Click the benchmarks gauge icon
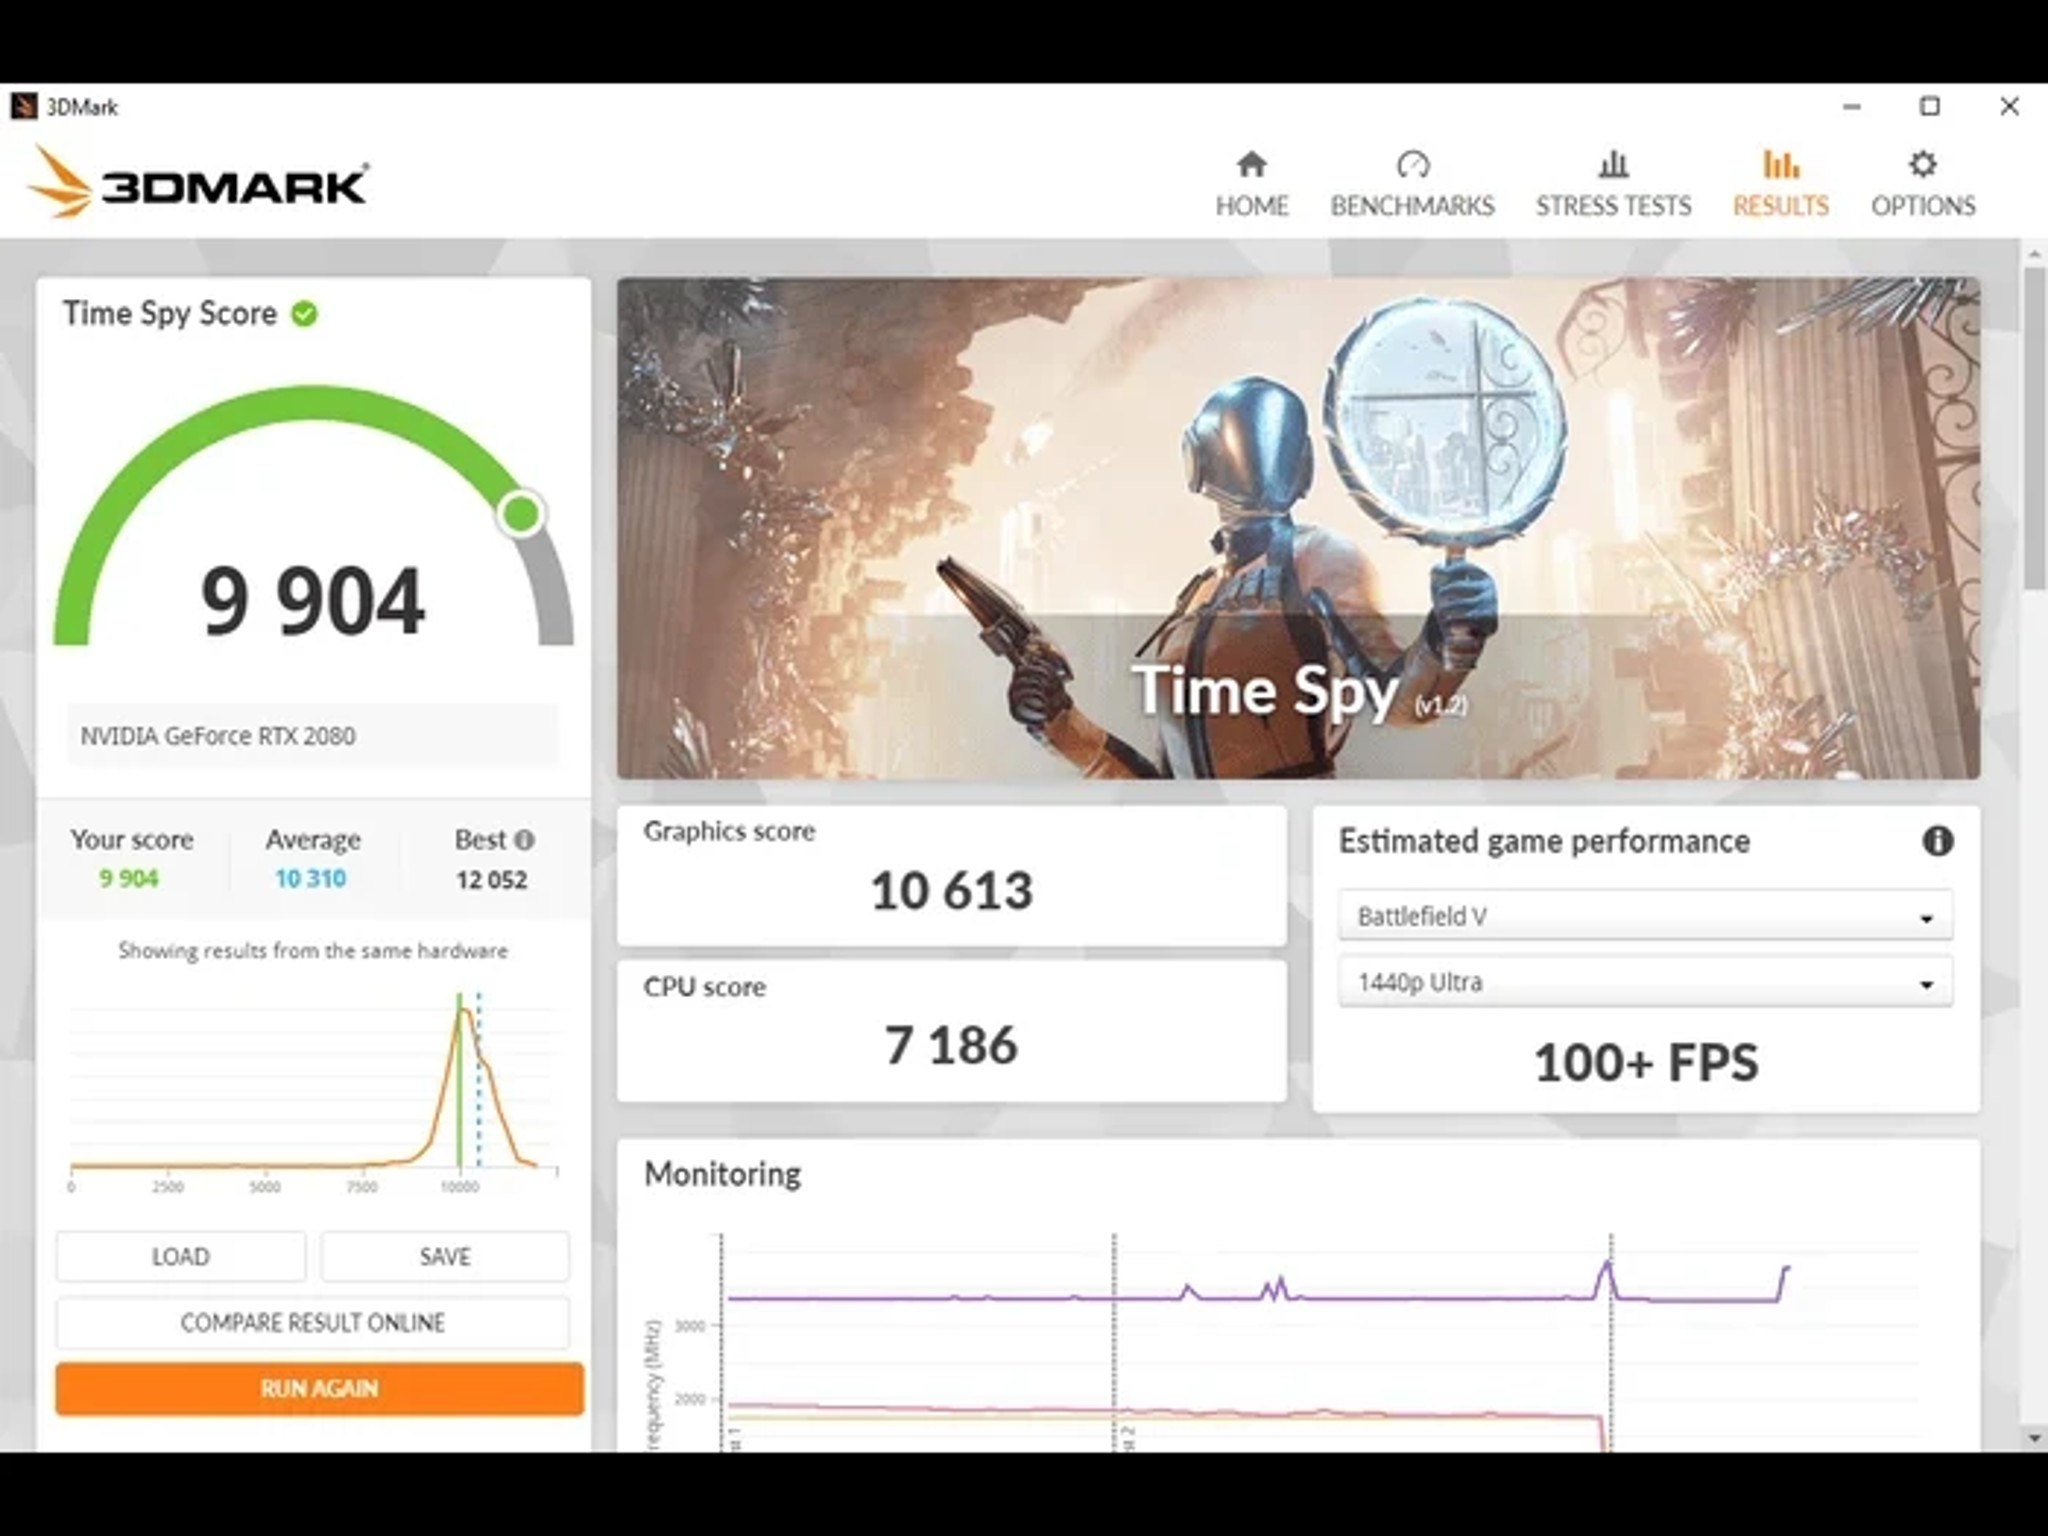 coord(1413,164)
